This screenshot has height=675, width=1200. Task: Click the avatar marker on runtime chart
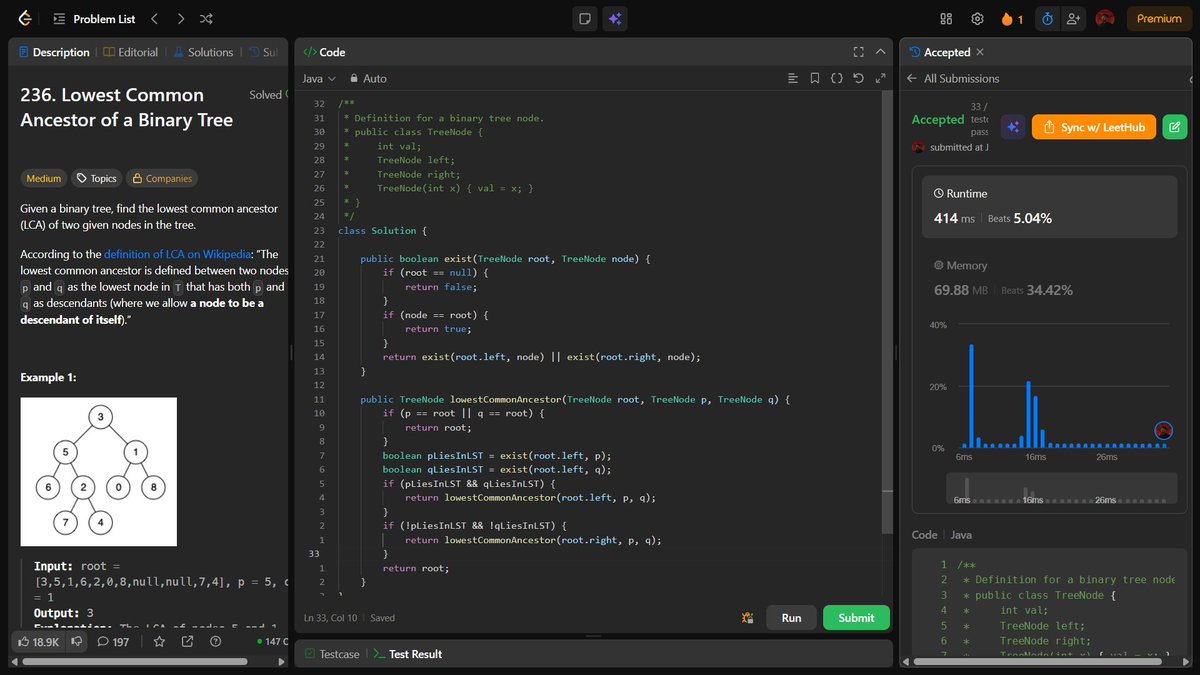click(x=1163, y=430)
